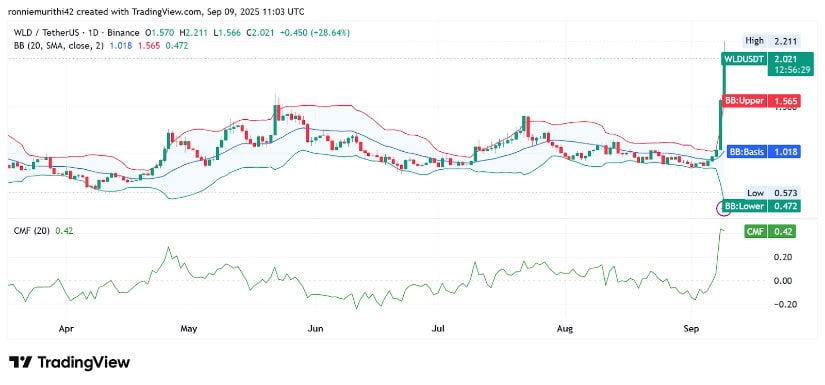Image resolution: width=825 pixels, height=385 pixels.
Task: Click the C2.021 close value in header
Action: click(260, 33)
